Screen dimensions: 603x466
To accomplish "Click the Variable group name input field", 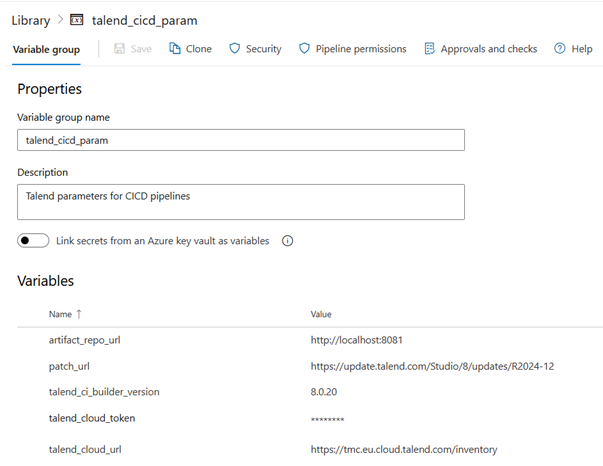I will (240, 140).
